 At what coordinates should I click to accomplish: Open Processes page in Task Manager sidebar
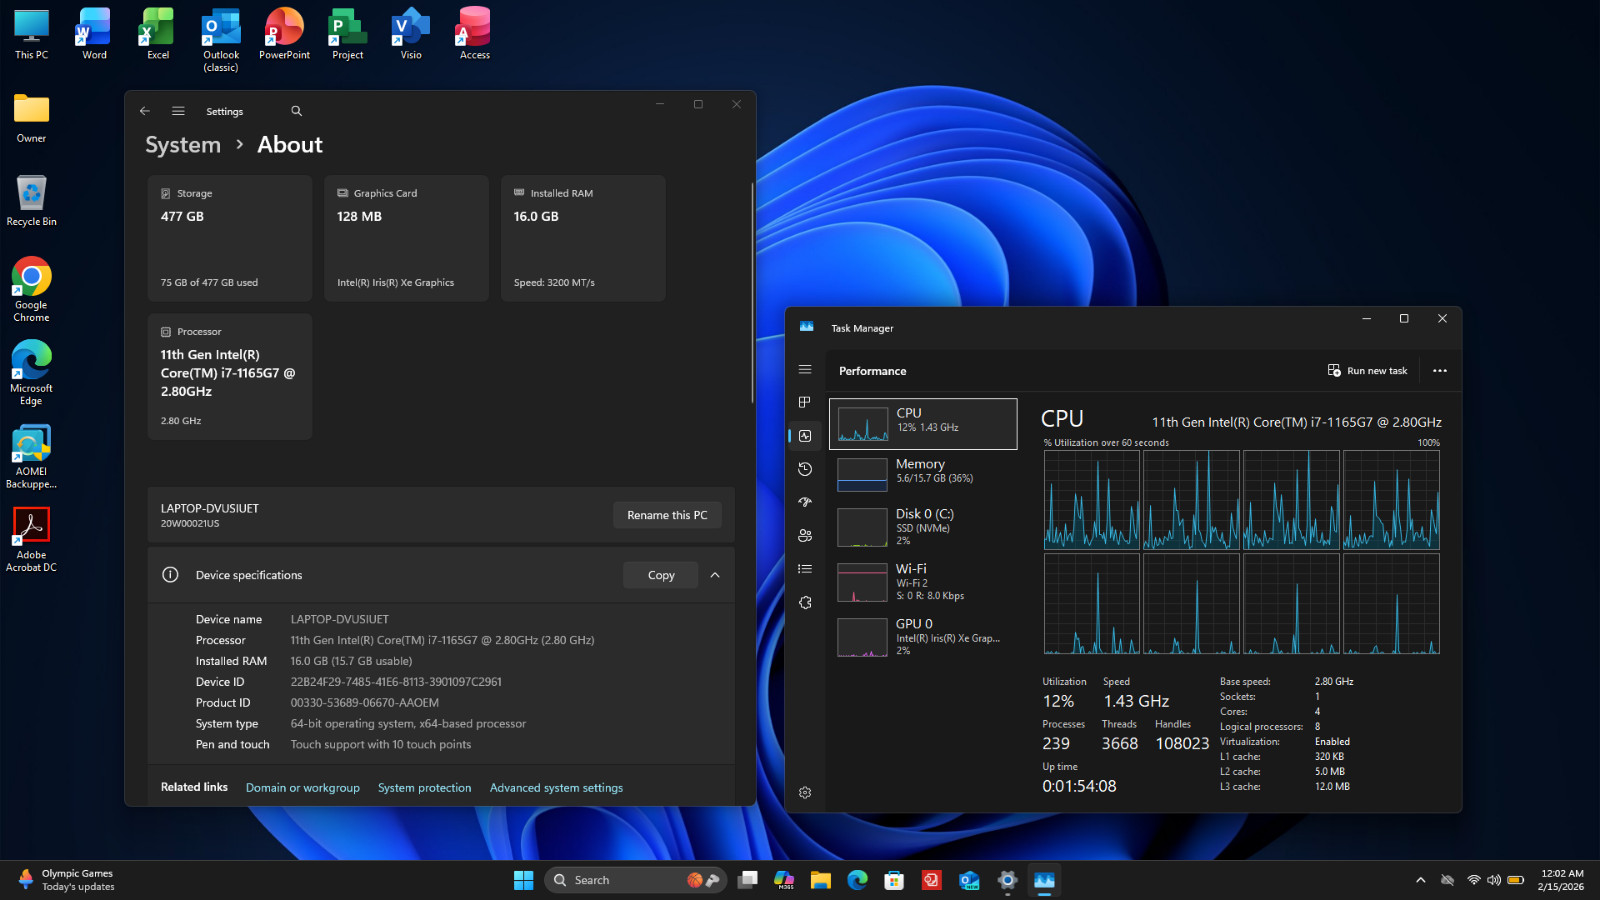click(x=805, y=402)
